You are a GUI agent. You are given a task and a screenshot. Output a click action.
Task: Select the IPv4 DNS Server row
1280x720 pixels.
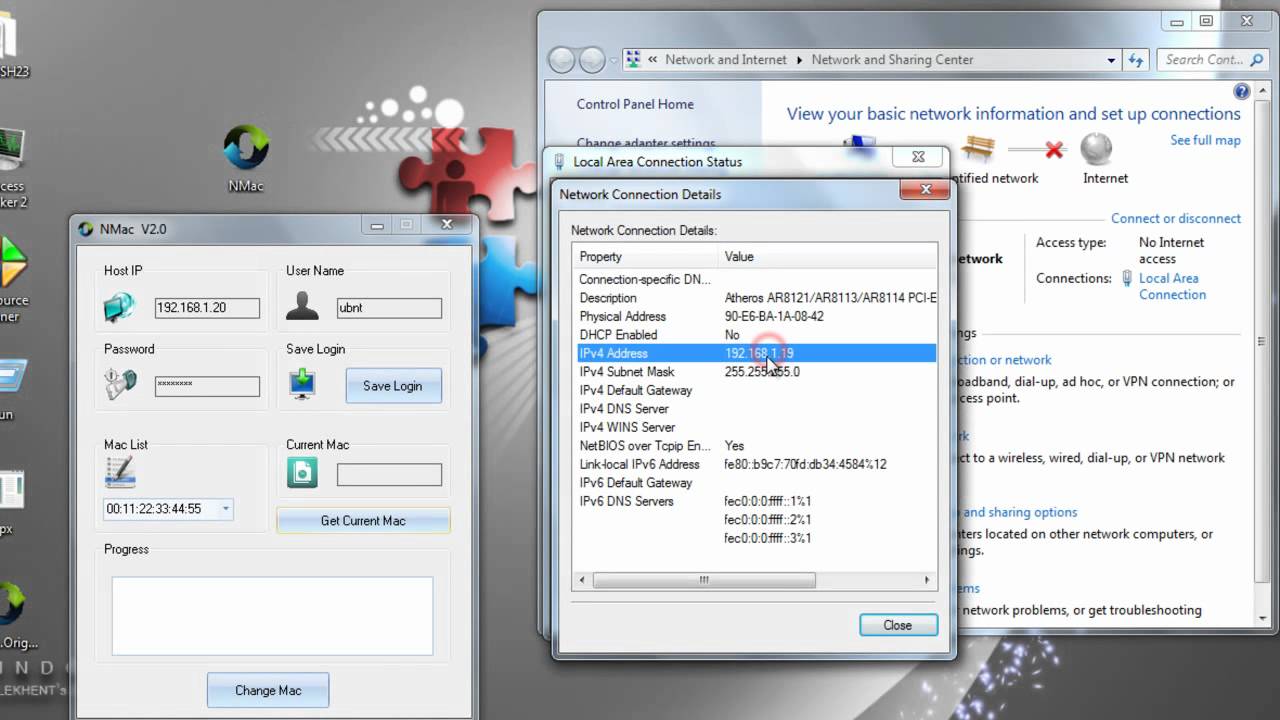coord(756,409)
